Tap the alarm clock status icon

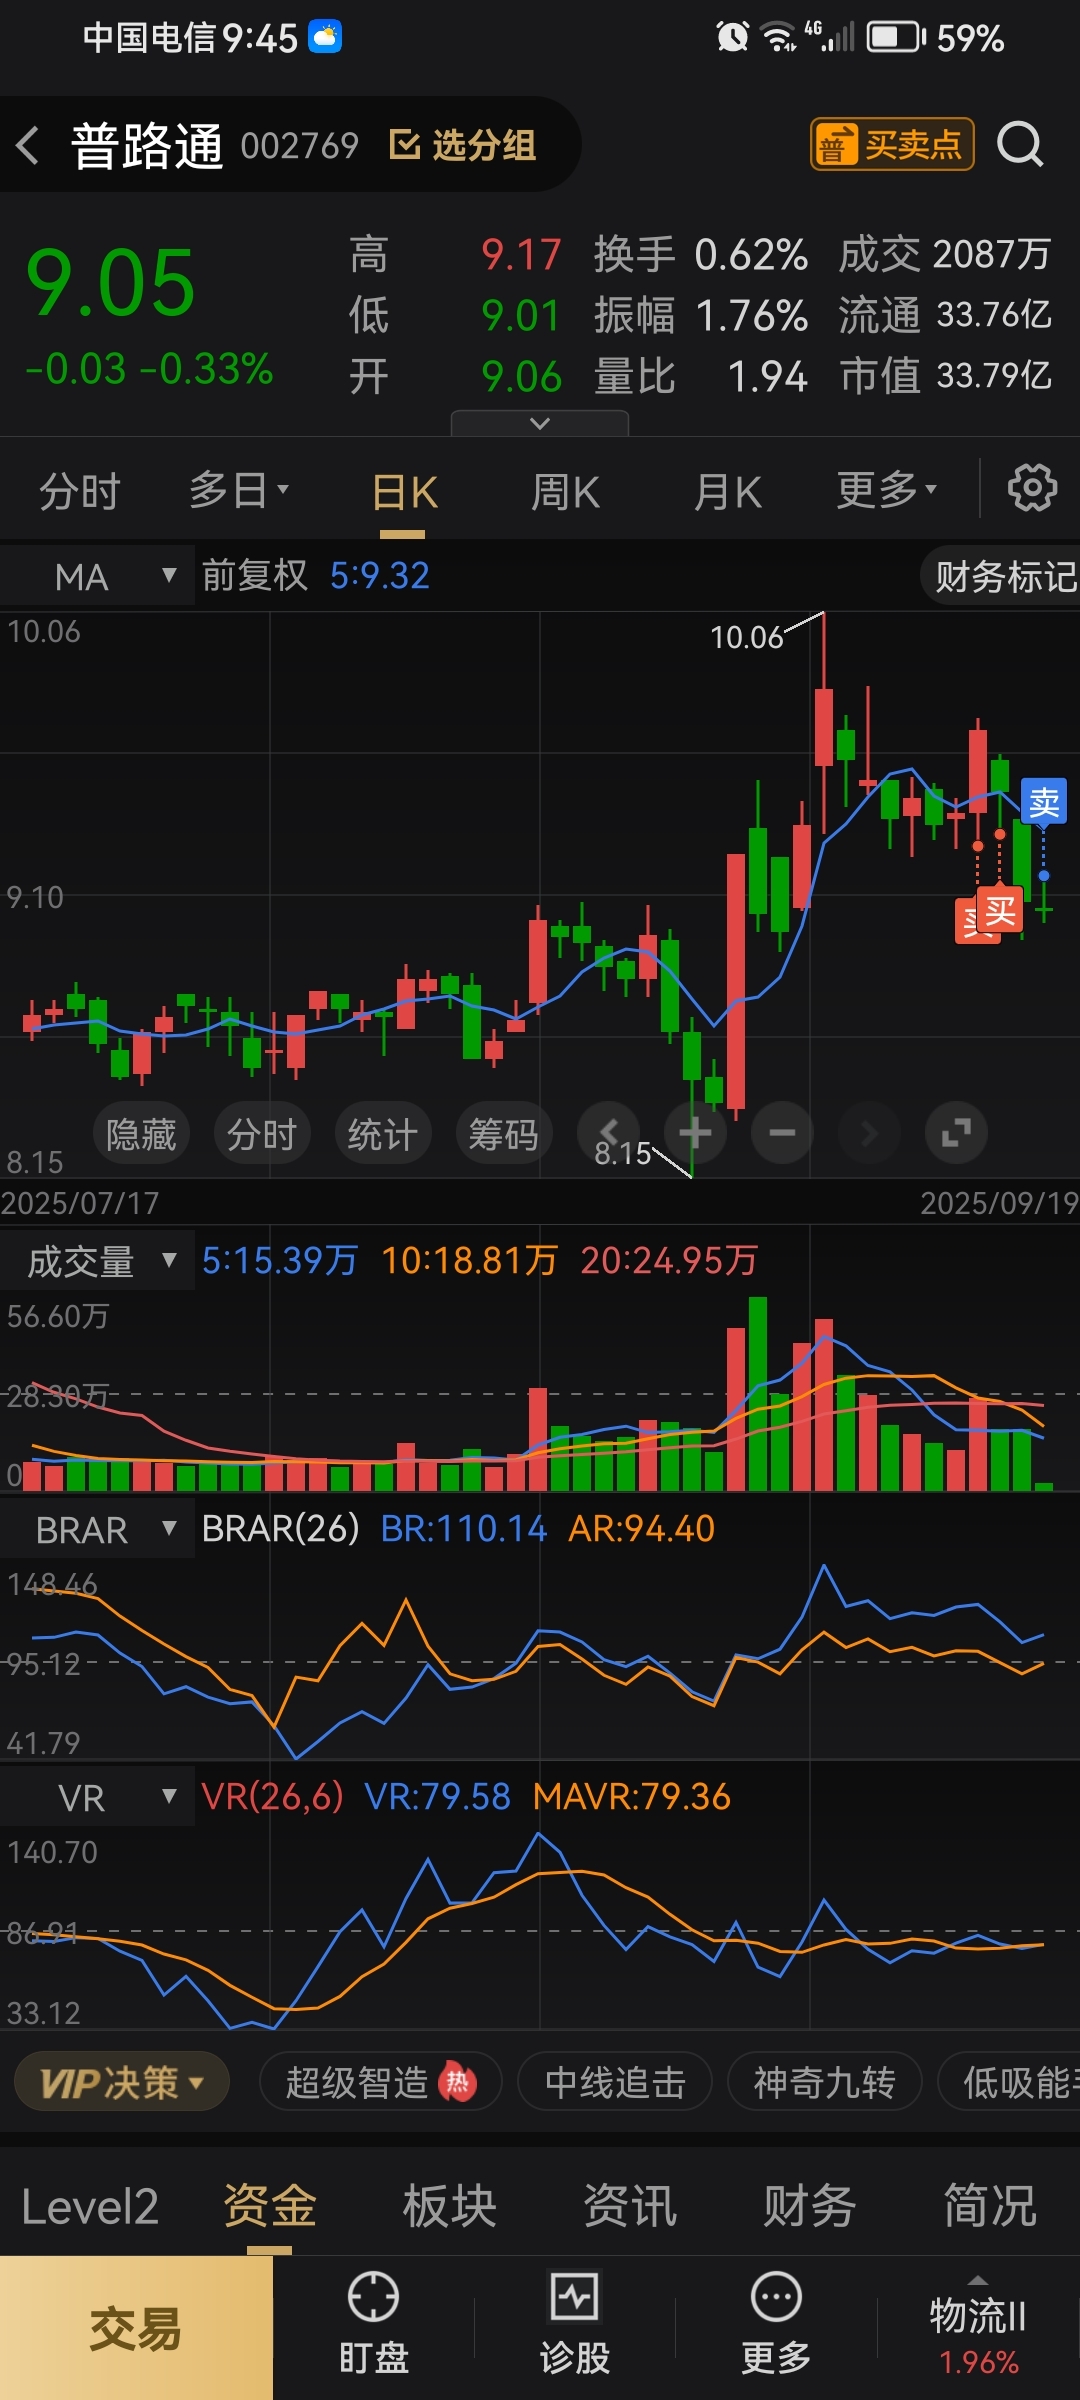click(x=733, y=38)
